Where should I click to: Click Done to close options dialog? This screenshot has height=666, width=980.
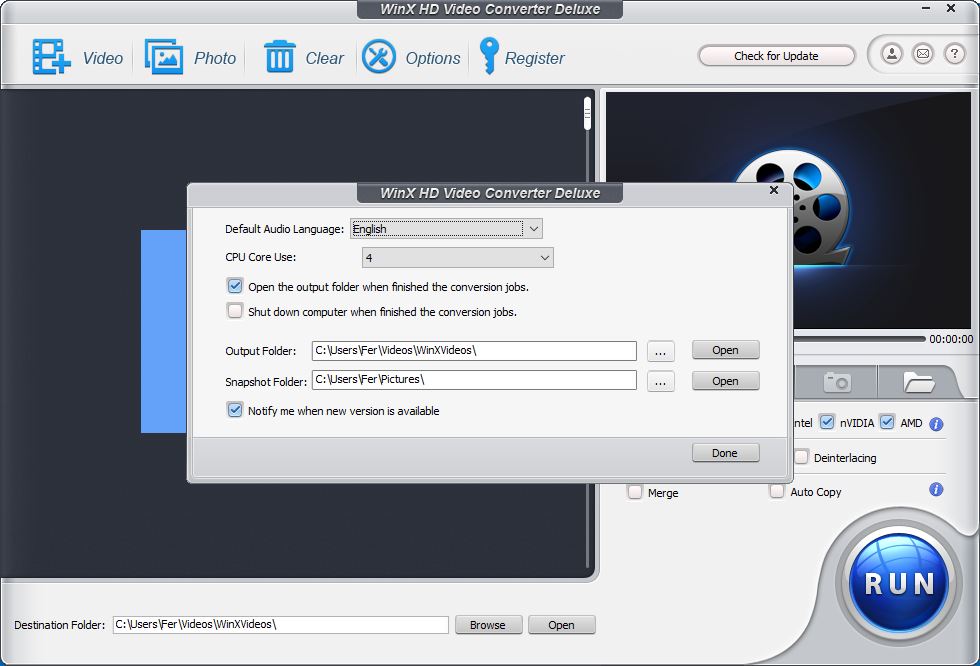[x=726, y=453]
